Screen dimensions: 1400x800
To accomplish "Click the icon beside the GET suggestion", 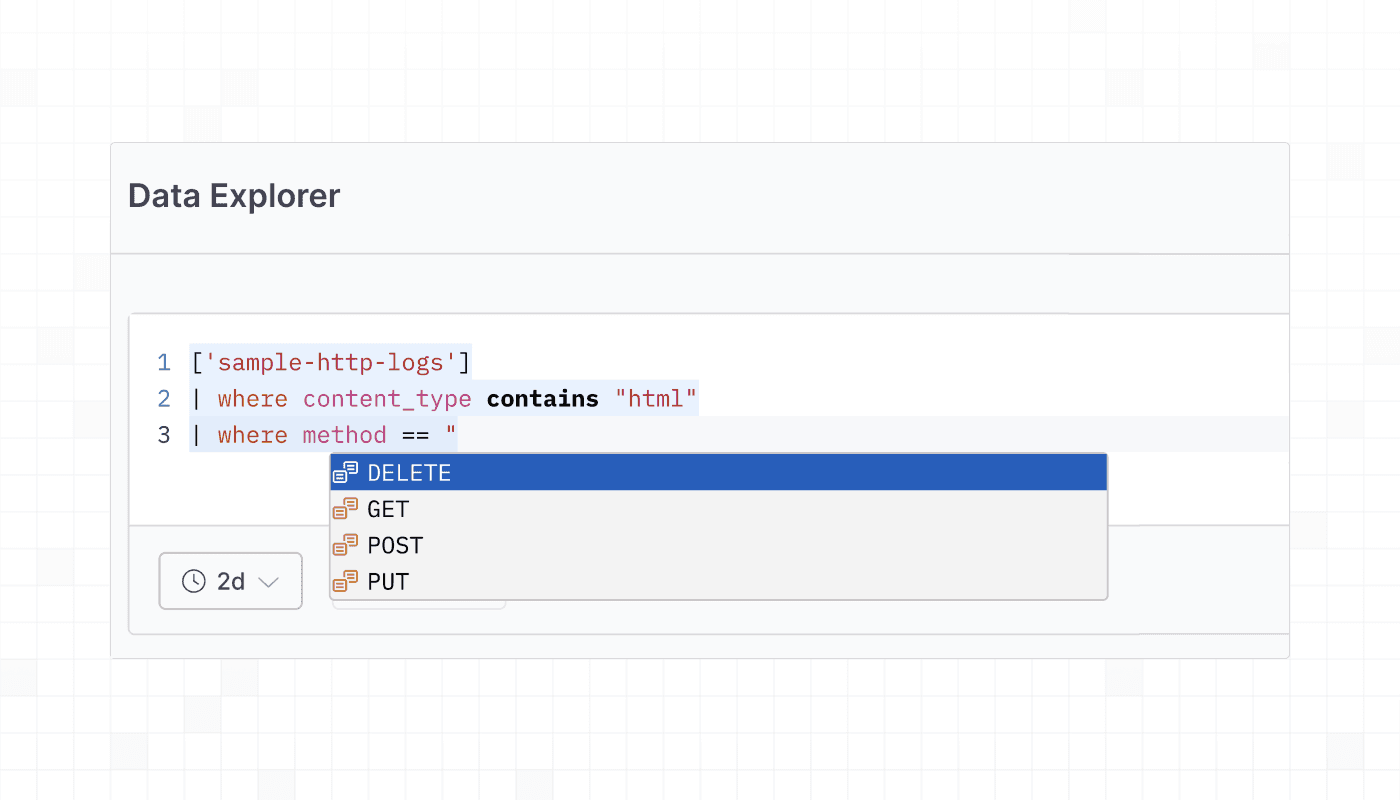I will (345, 509).
